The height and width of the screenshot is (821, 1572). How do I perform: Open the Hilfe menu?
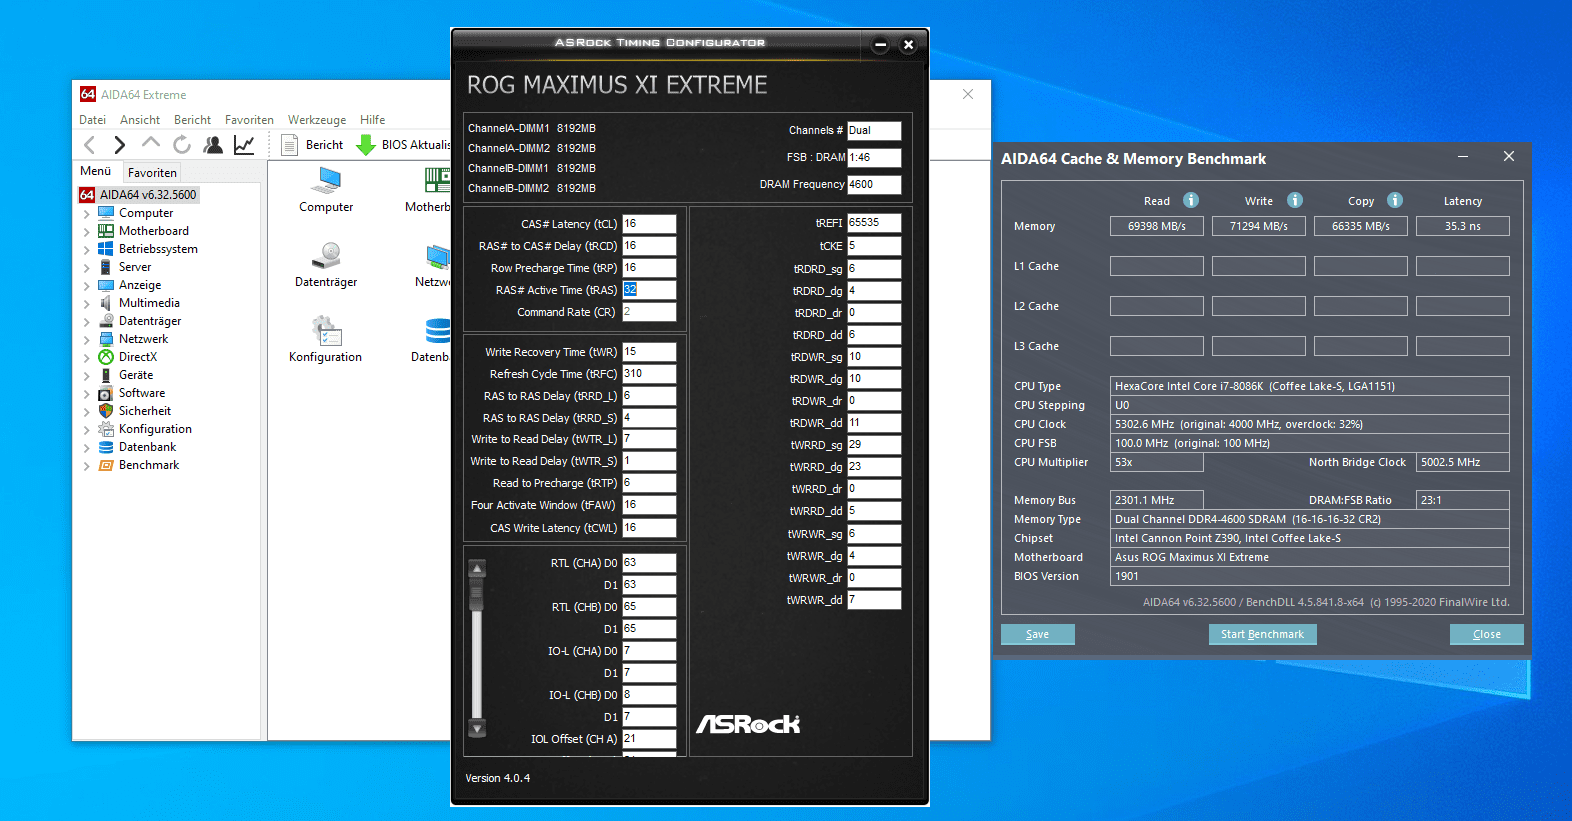[x=372, y=120]
